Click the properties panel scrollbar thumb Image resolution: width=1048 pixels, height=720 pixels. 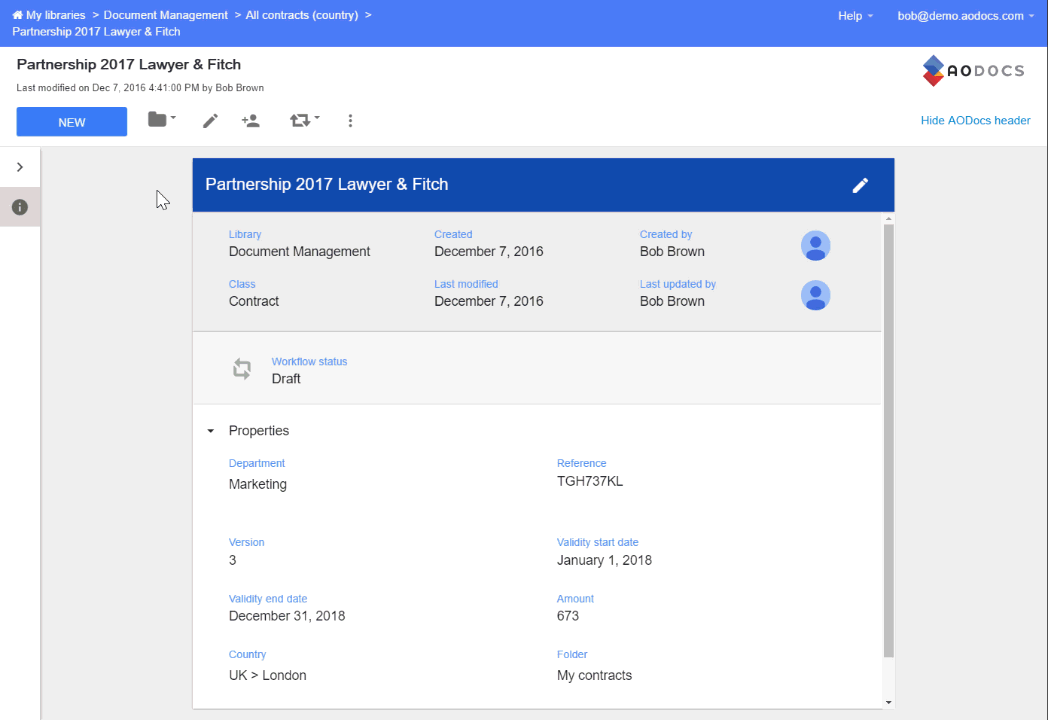point(888,441)
